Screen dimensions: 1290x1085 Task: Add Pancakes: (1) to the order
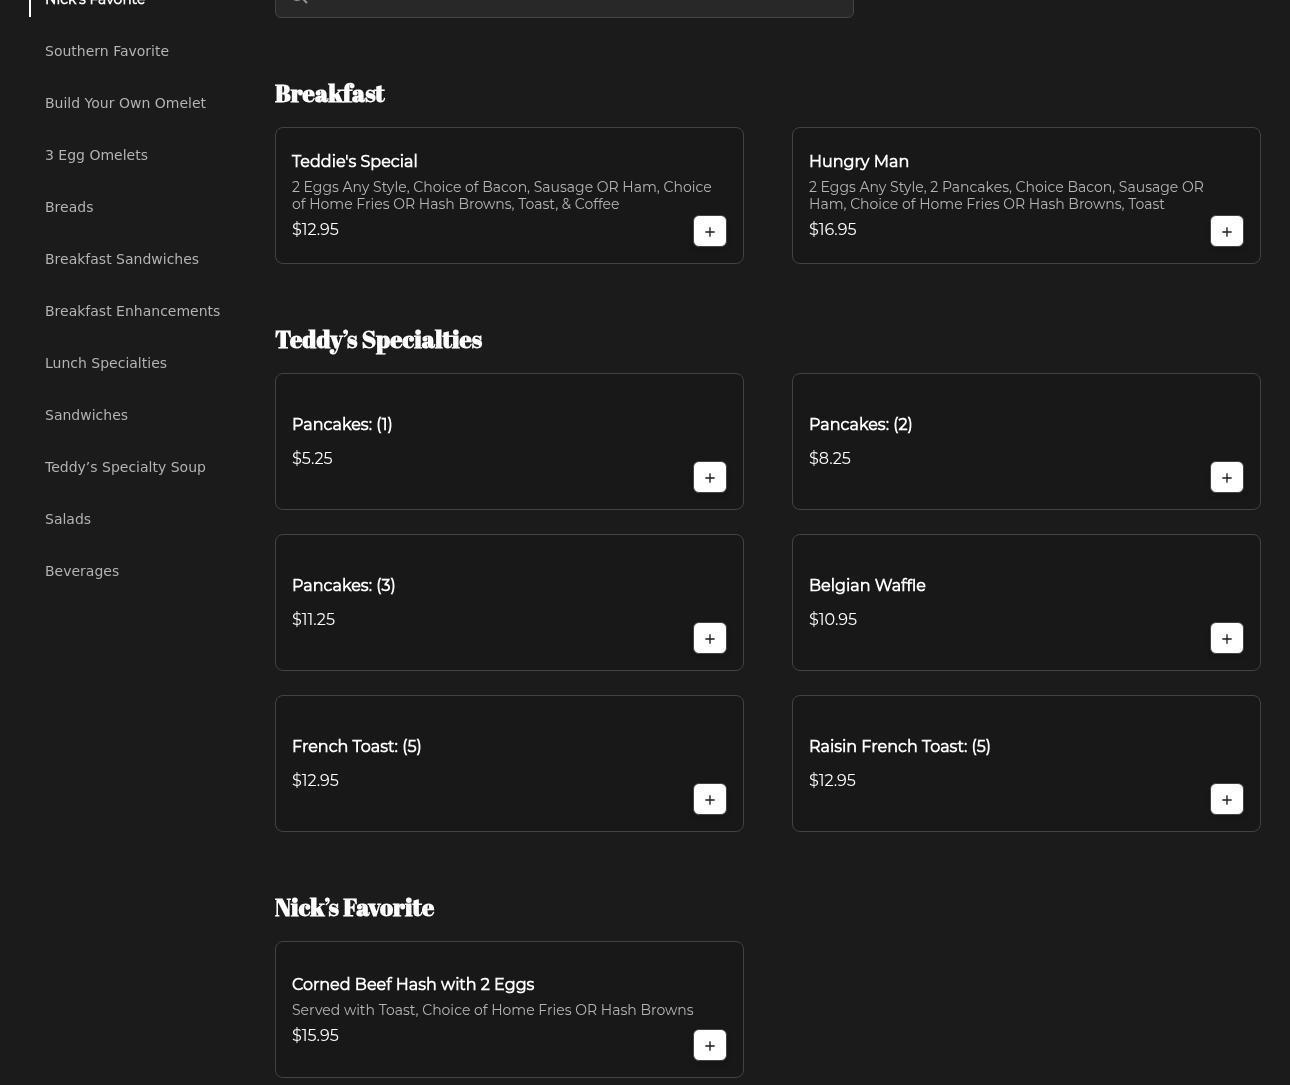tap(710, 477)
